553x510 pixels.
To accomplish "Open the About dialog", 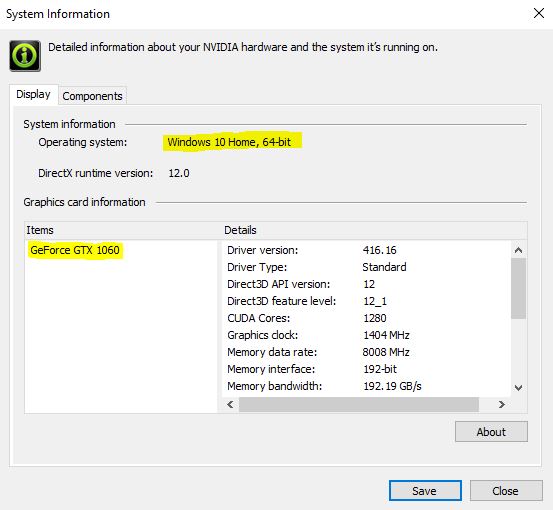I will coord(491,431).
